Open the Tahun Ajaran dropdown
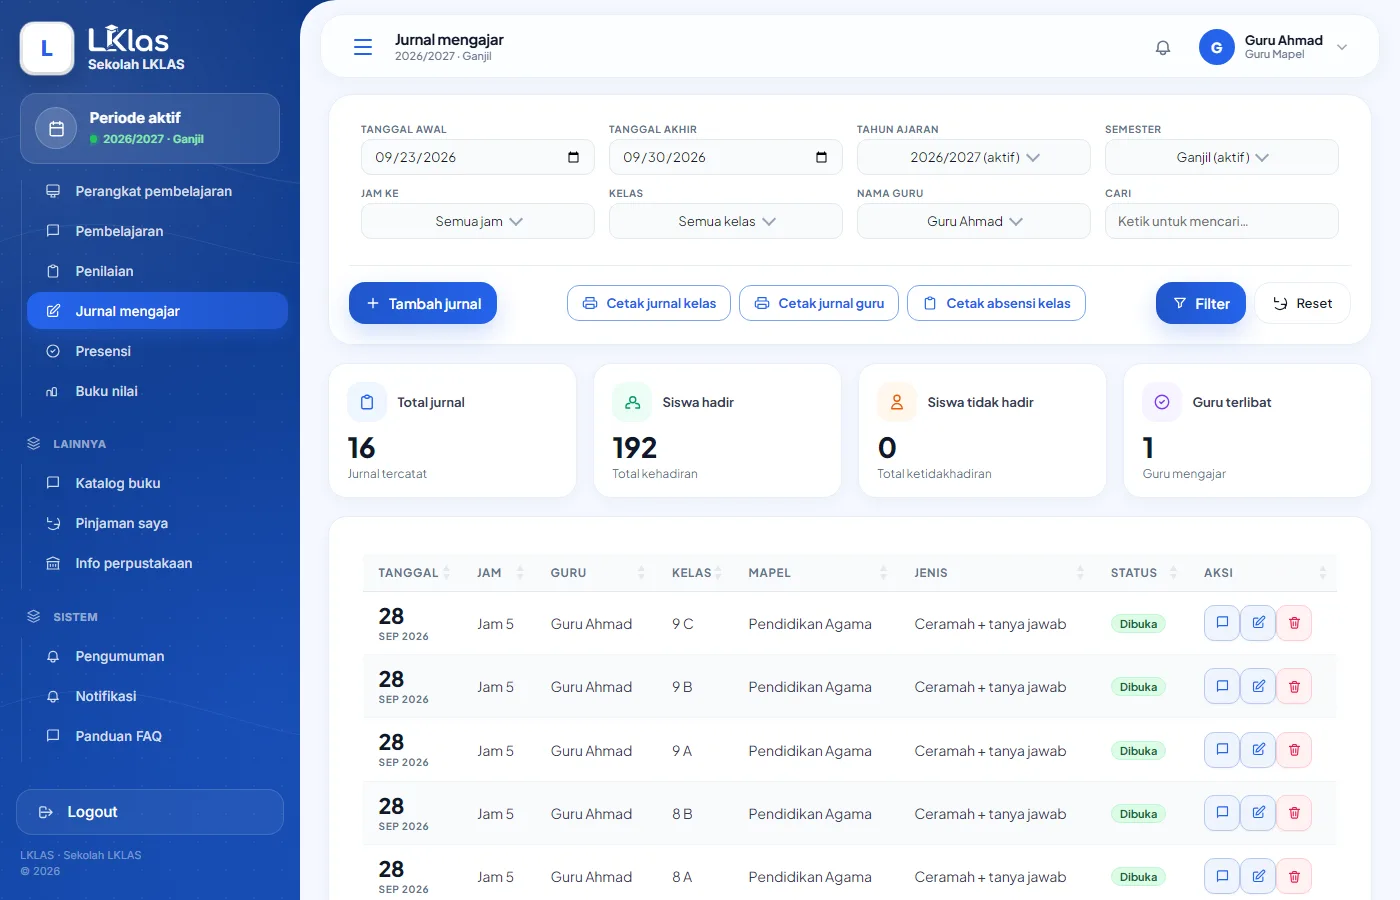The image size is (1400, 900). 973,157
